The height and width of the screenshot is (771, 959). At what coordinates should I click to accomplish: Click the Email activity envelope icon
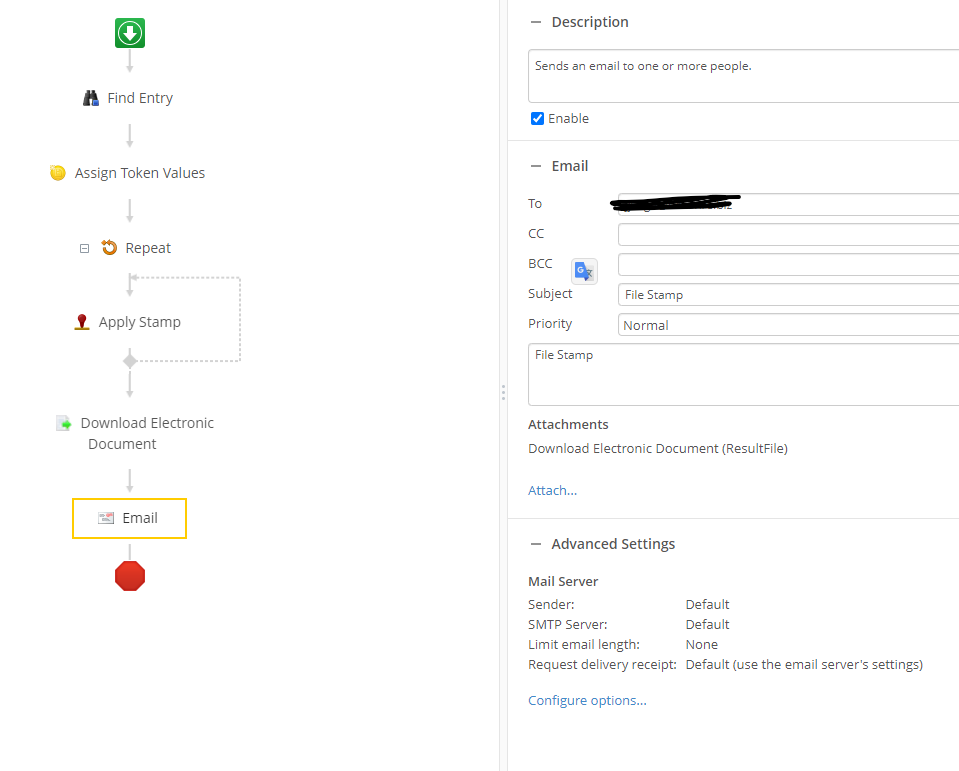point(106,518)
